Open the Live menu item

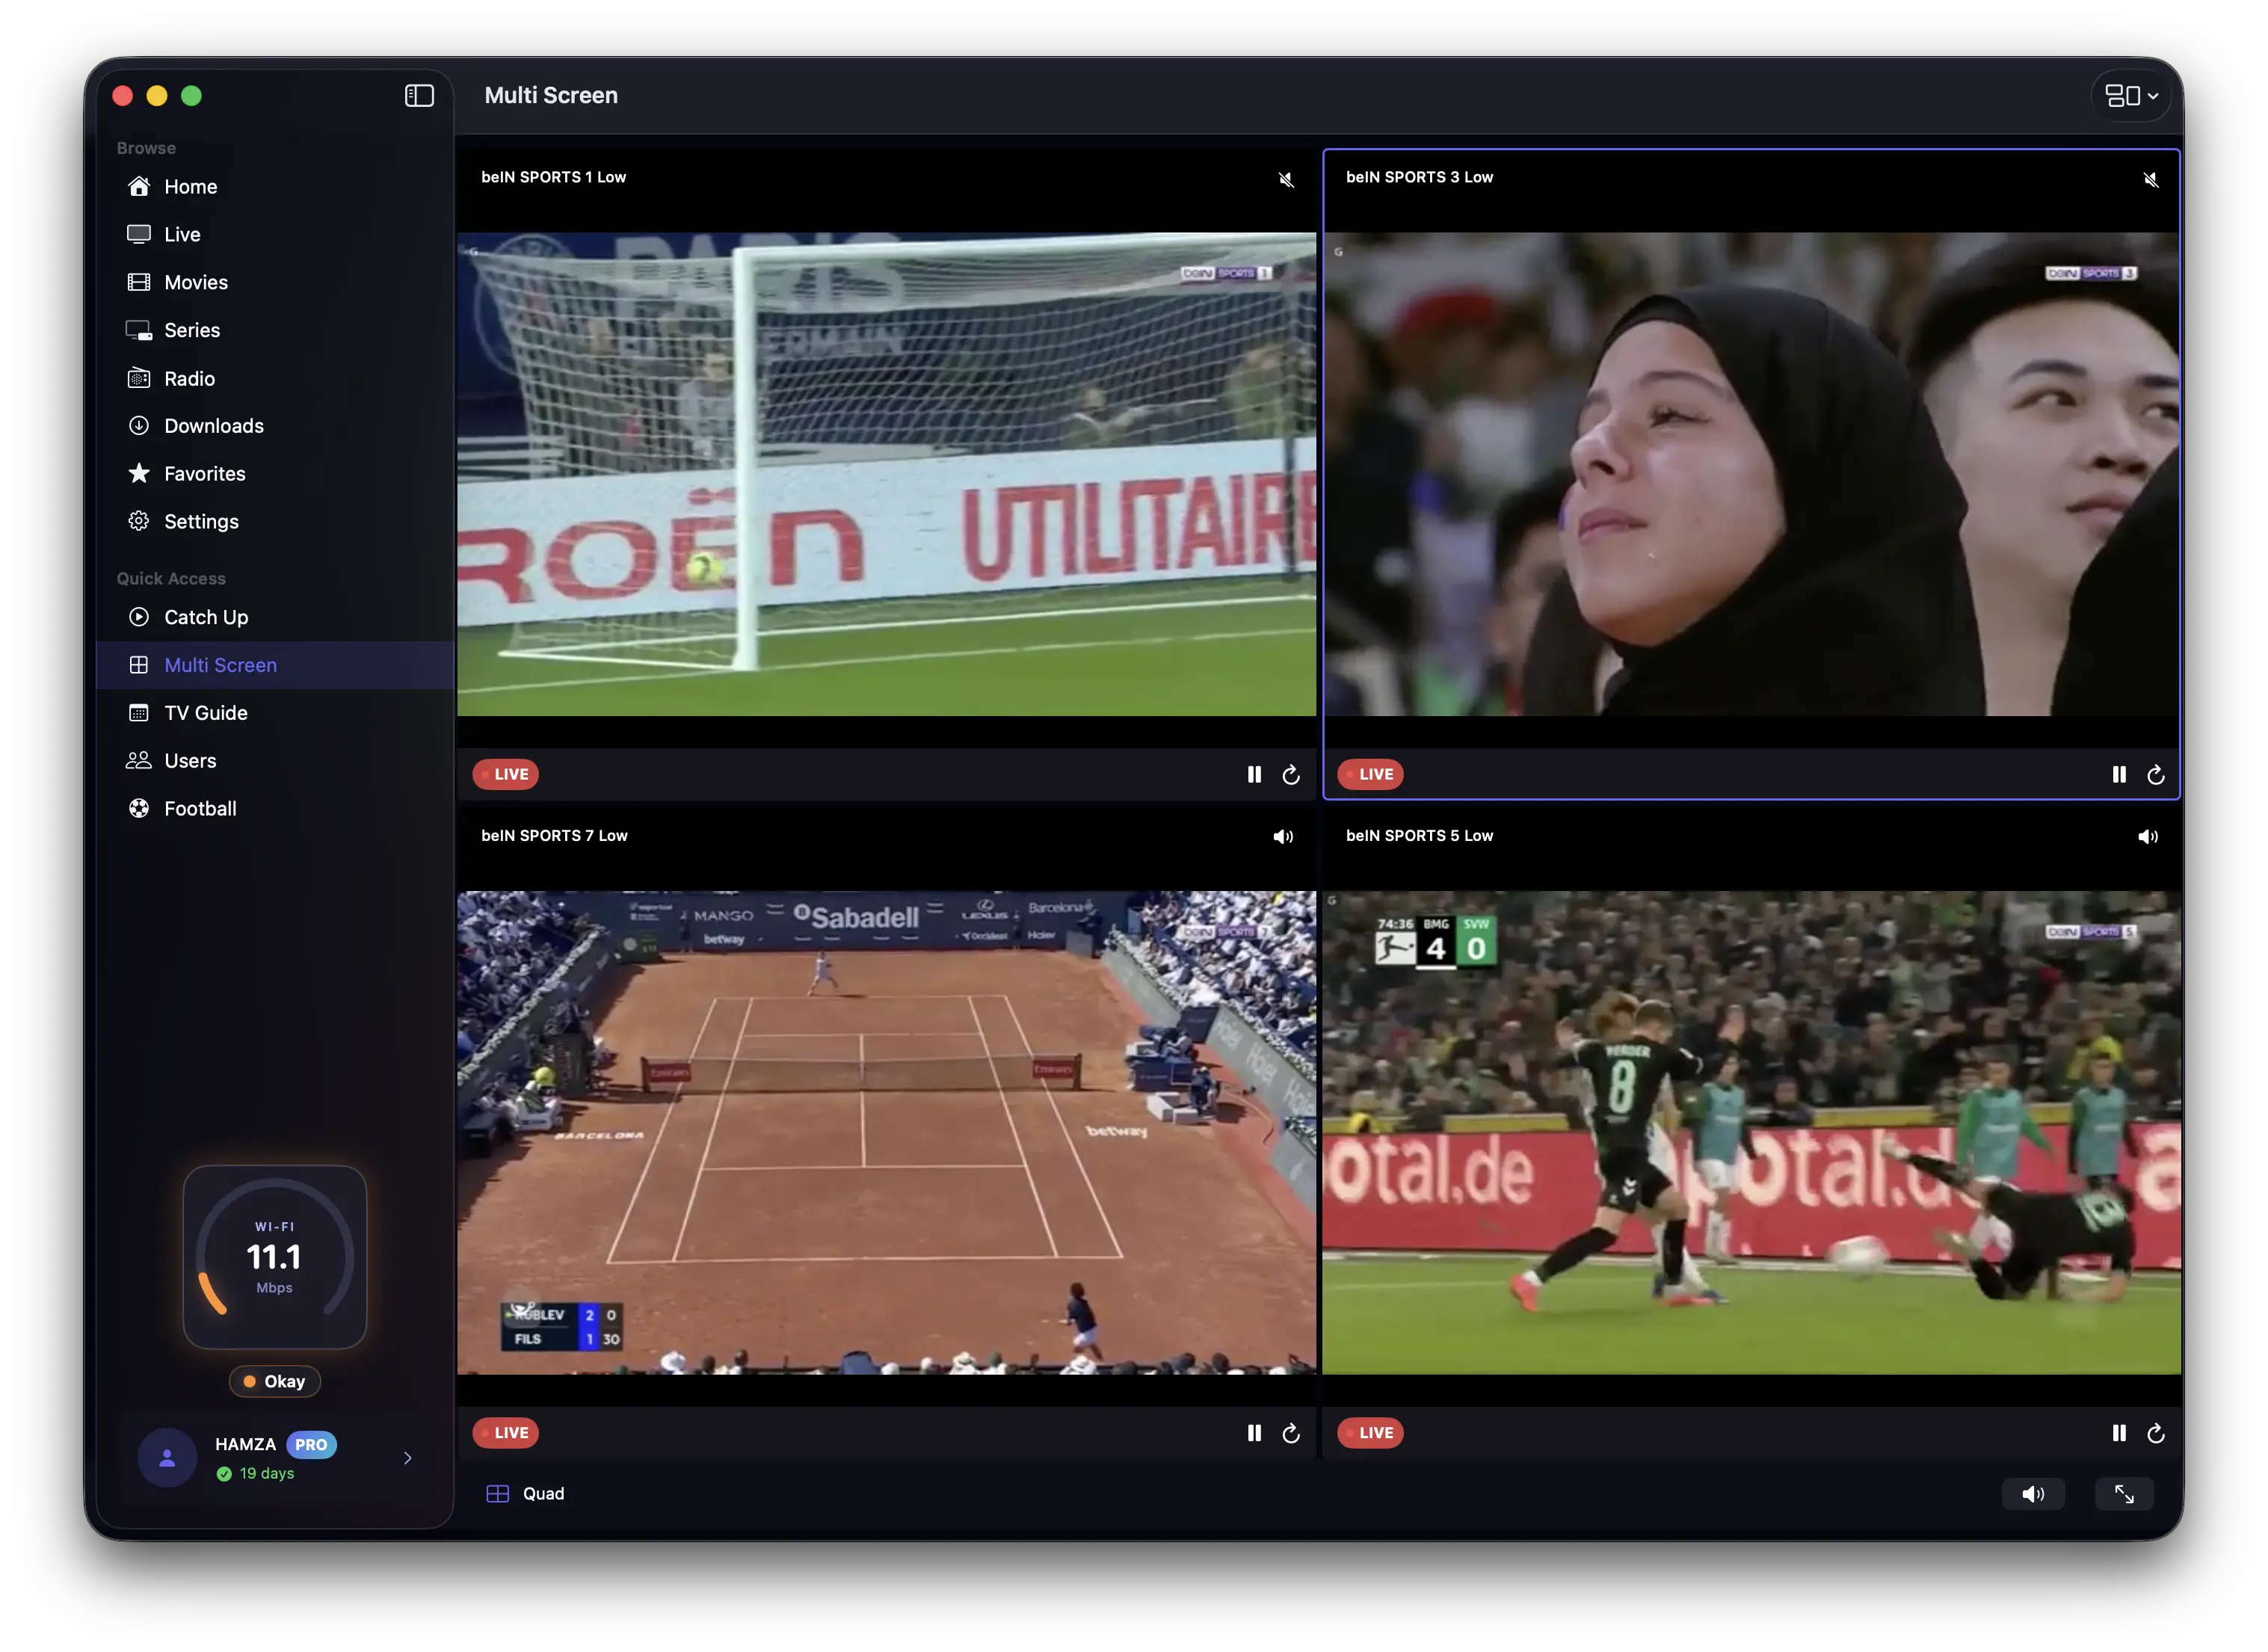(x=275, y=234)
